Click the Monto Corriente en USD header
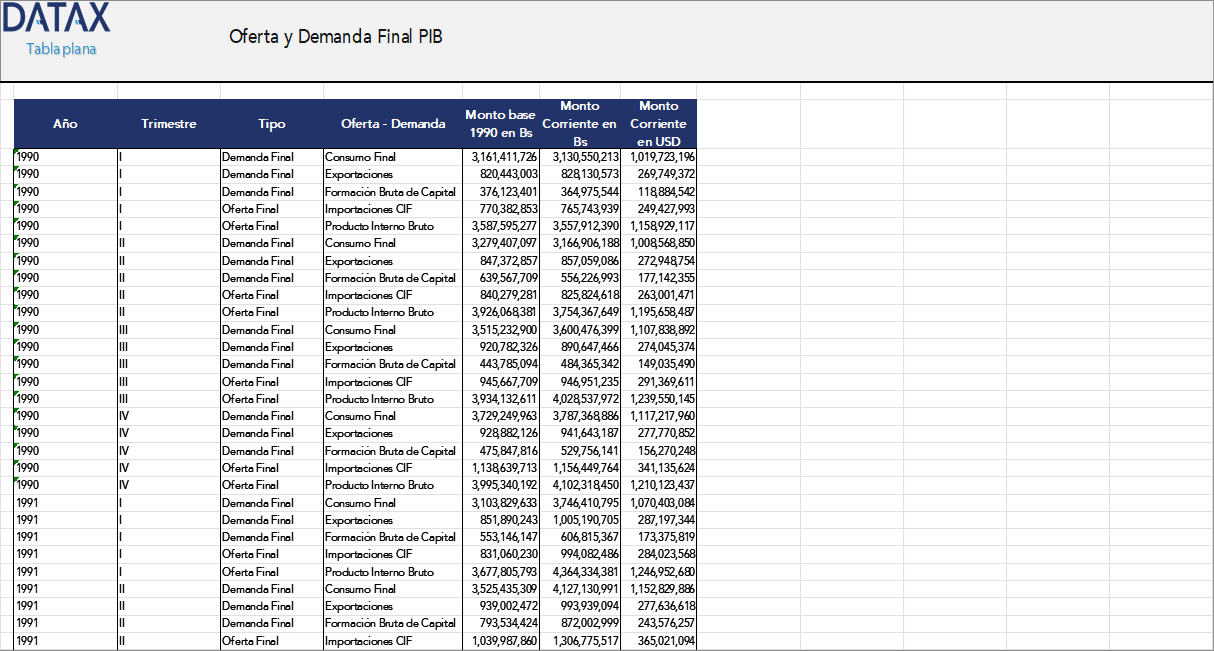The width and height of the screenshot is (1214, 651). [x=658, y=123]
